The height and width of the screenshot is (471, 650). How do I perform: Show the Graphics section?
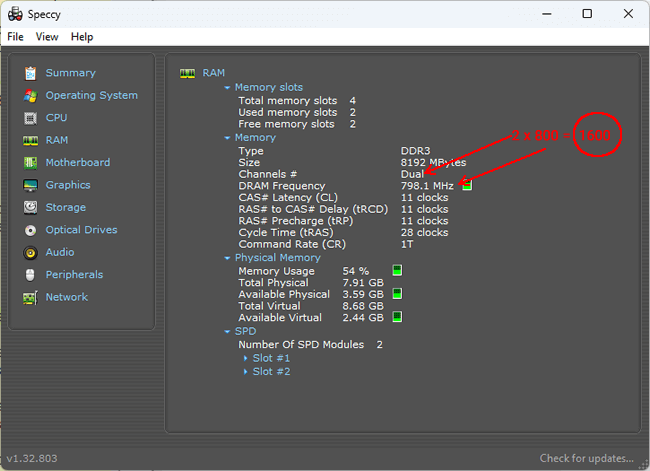68,185
